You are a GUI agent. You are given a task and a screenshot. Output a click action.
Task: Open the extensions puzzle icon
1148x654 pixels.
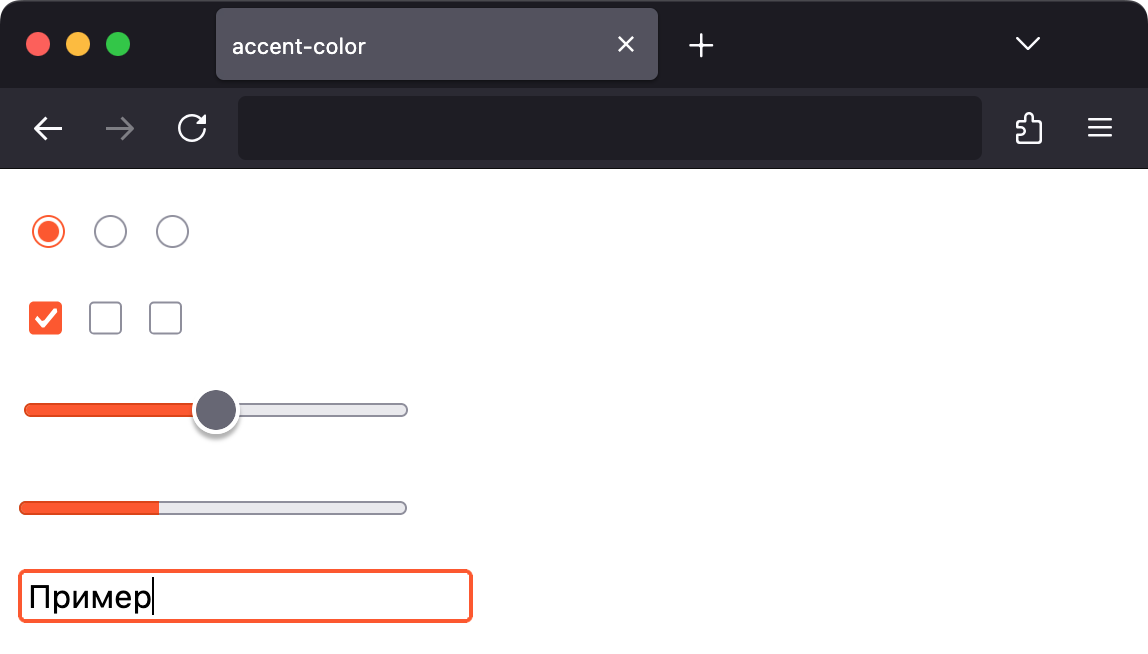click(1029, 128)
